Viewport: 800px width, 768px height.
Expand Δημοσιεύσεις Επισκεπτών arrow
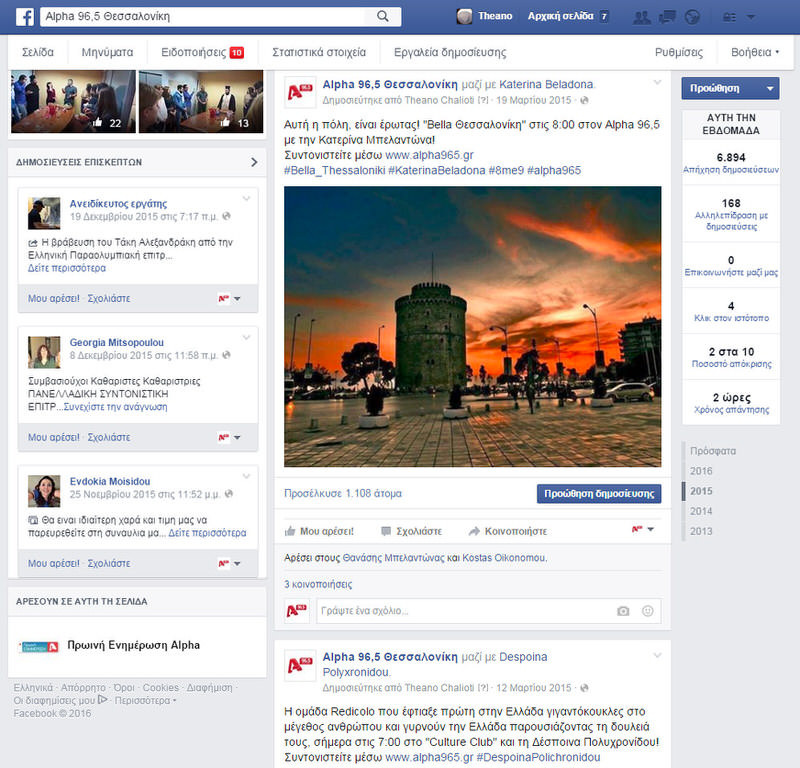pyautogui.click(x=254, y=162)
